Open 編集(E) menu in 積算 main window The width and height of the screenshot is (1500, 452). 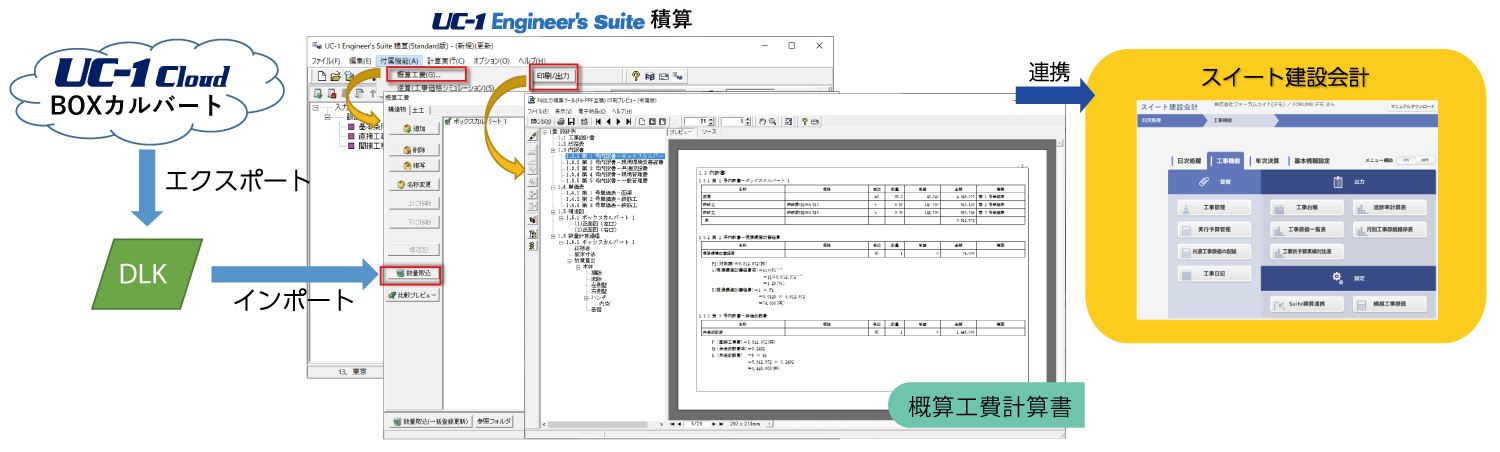click(361, 60)
